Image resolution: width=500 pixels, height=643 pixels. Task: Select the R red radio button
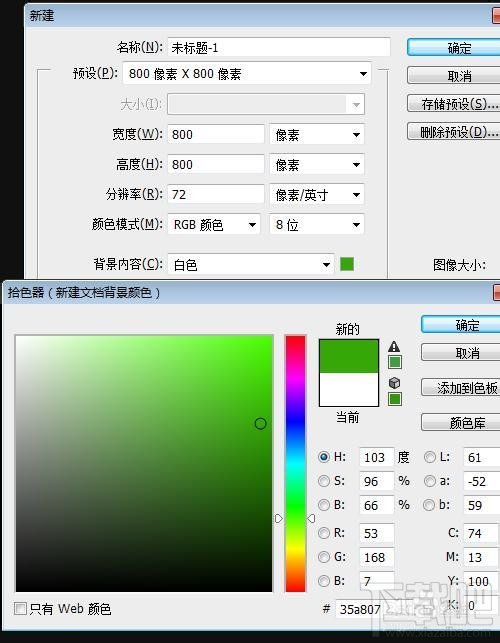[x=324, y=533]
